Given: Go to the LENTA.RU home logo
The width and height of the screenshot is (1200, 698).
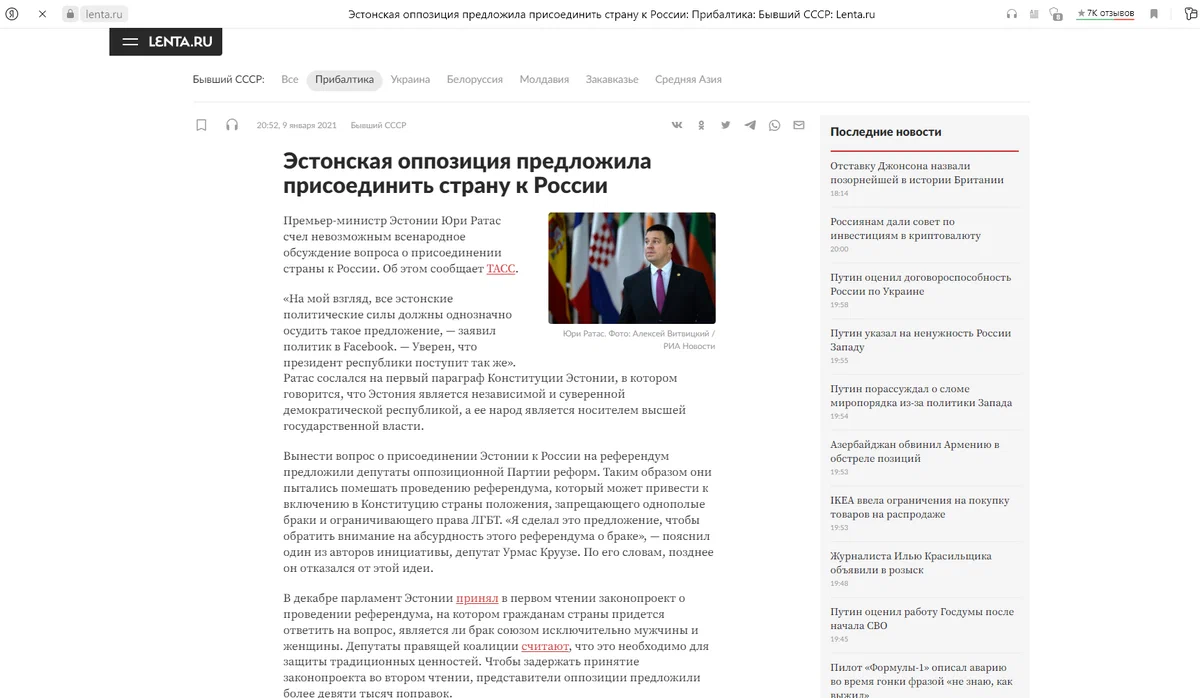Looking at the screenshot, I should [179, 41].
